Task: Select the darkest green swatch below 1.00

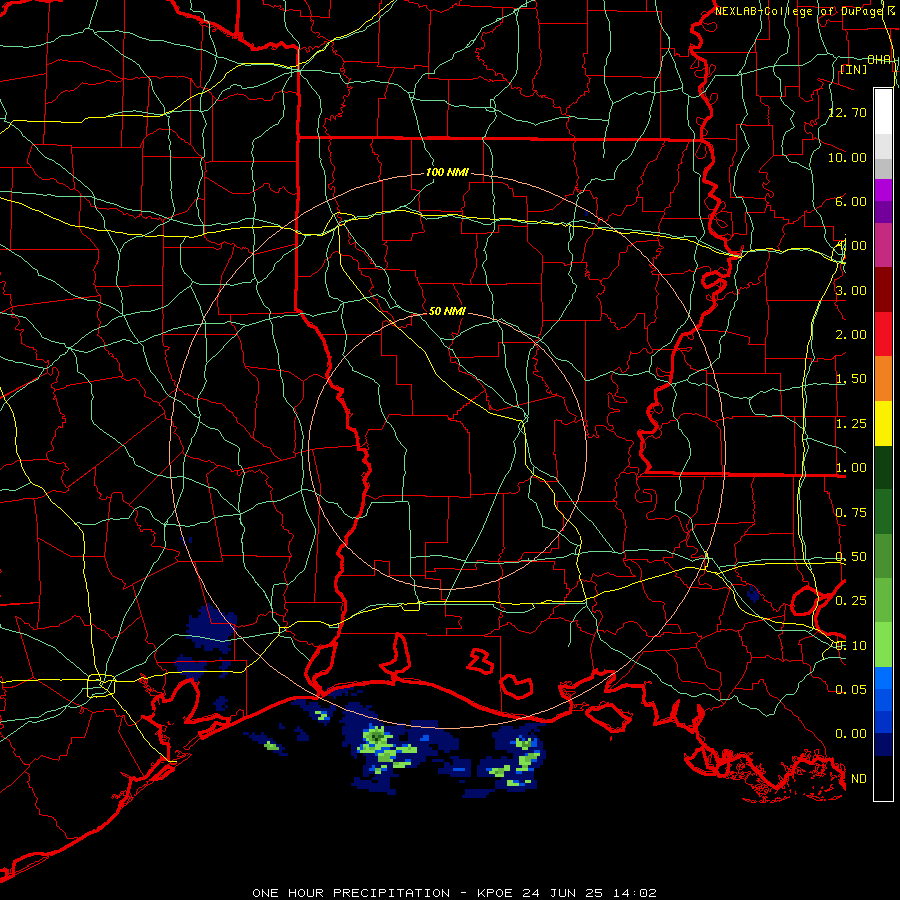Action: pos(883,468)
